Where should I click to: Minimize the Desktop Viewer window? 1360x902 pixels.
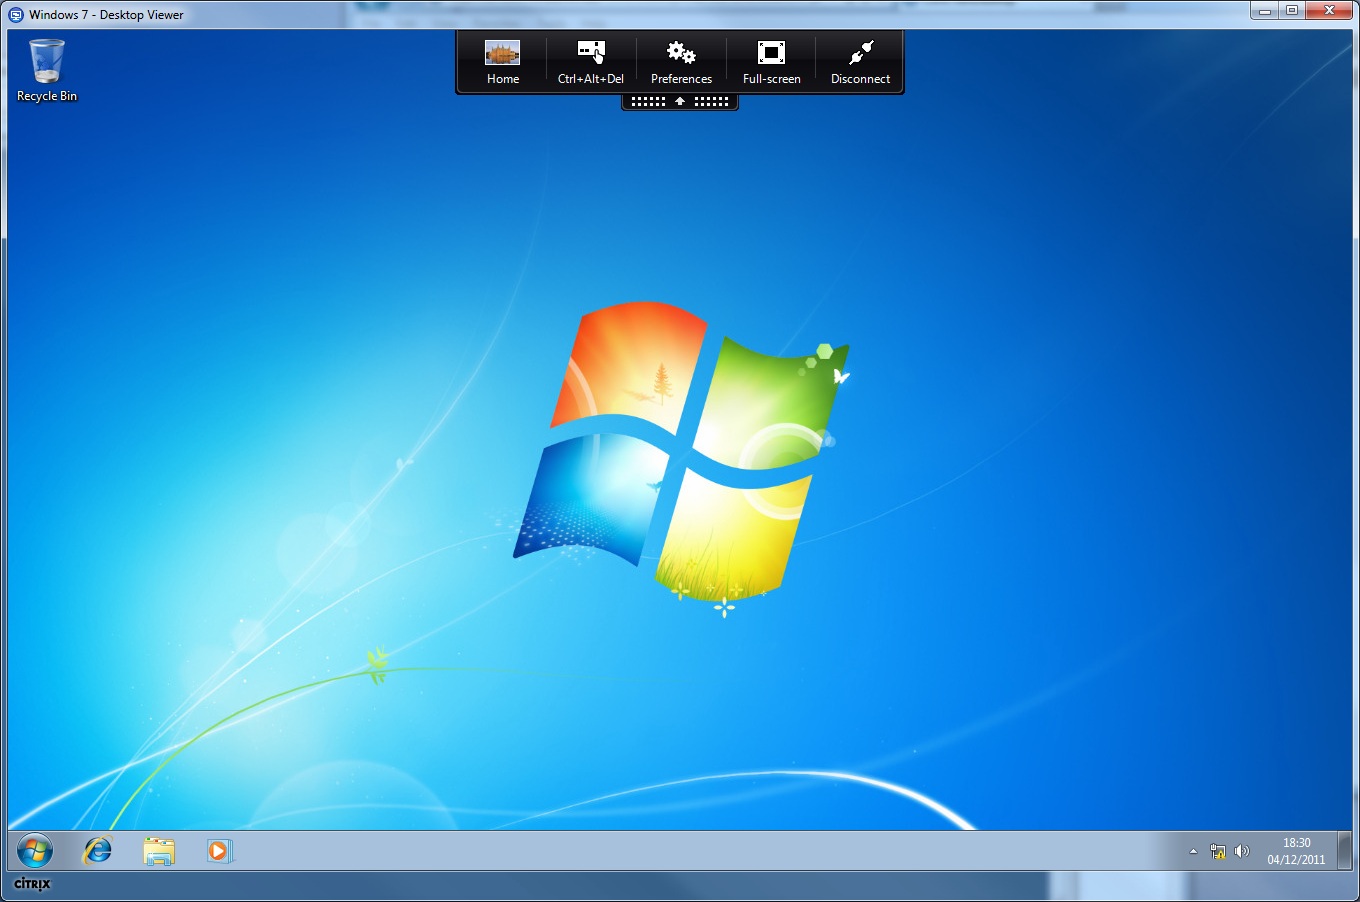1265,11
